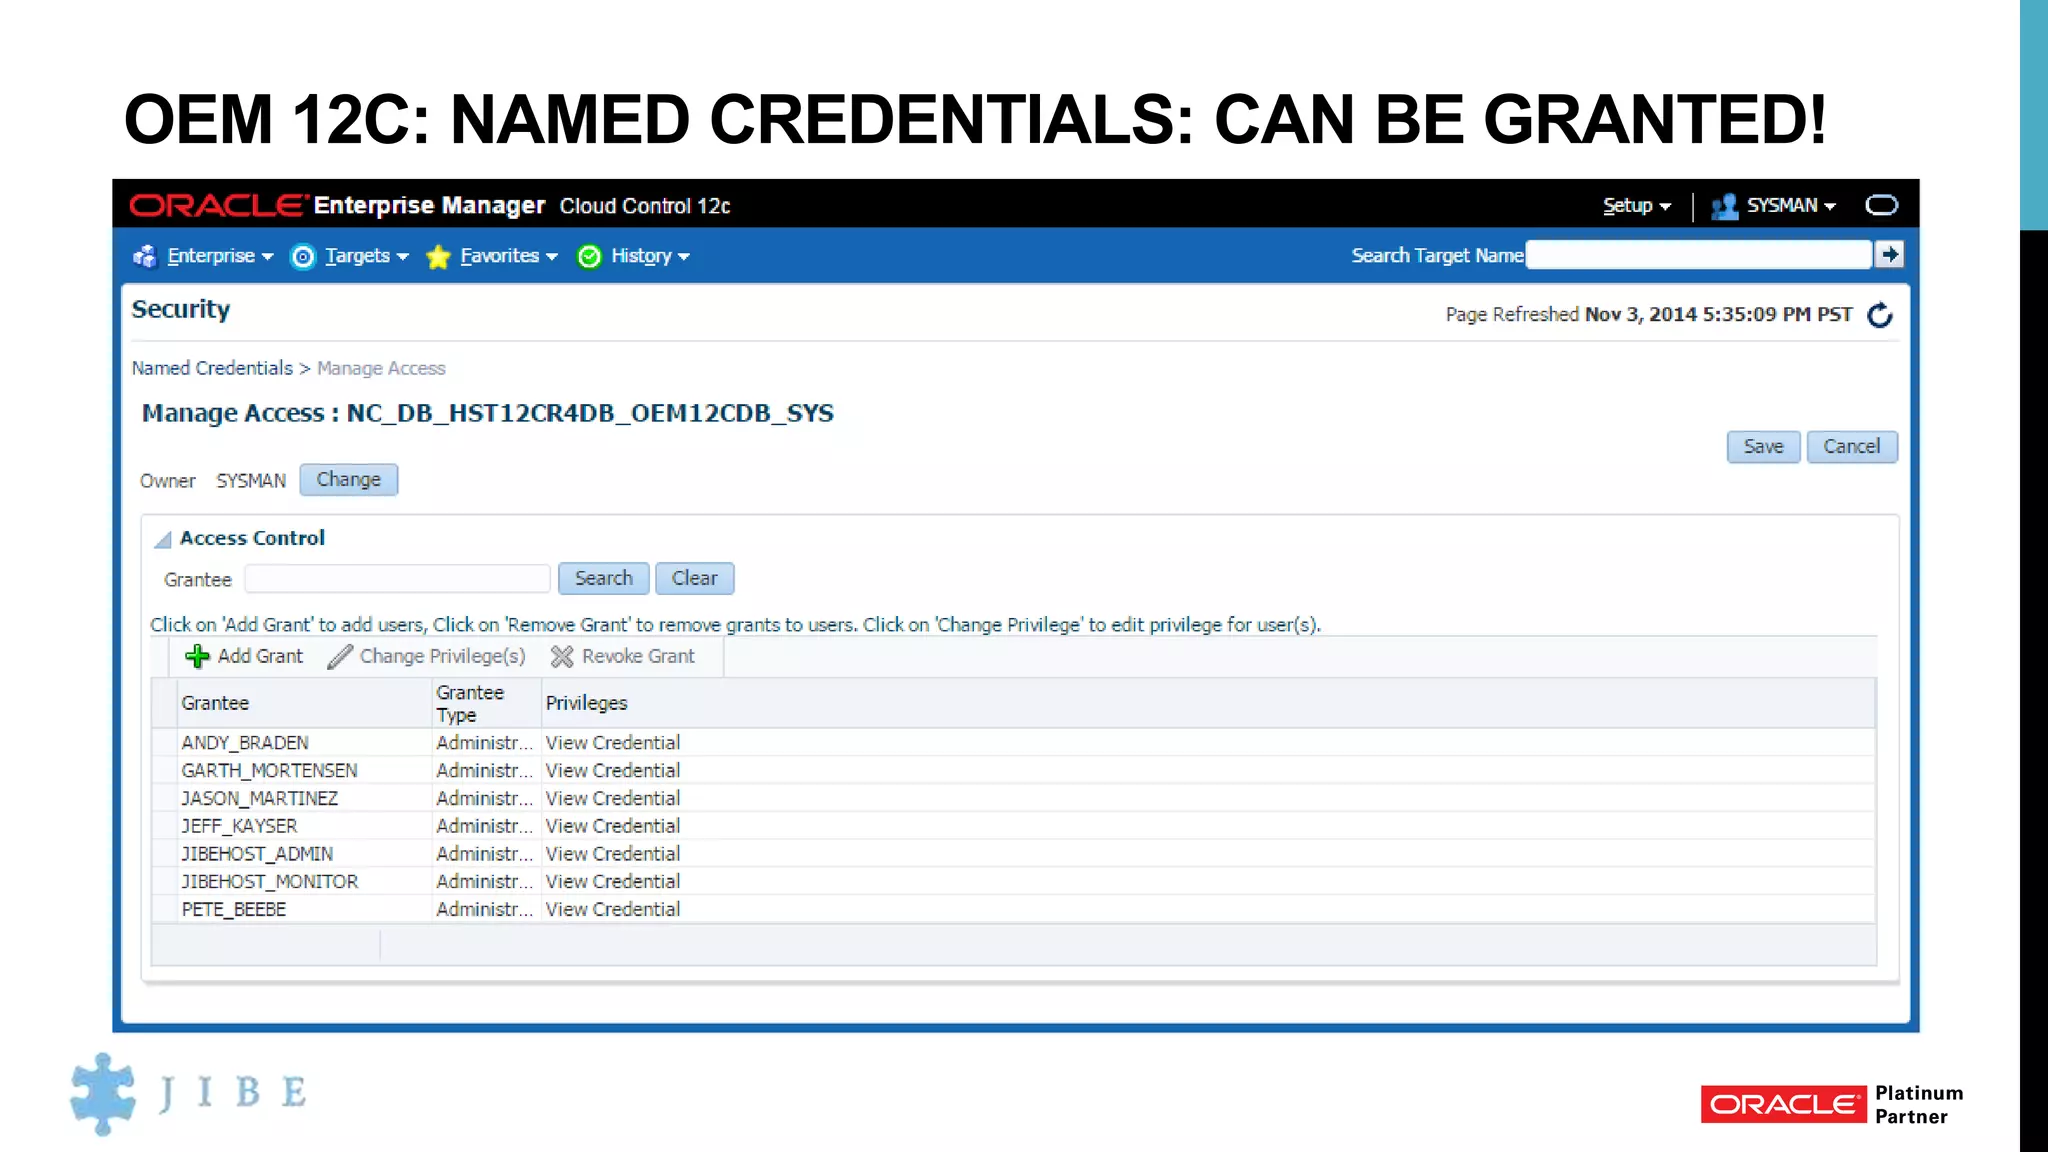Focus the Search Target Name field

(1699, 255)
